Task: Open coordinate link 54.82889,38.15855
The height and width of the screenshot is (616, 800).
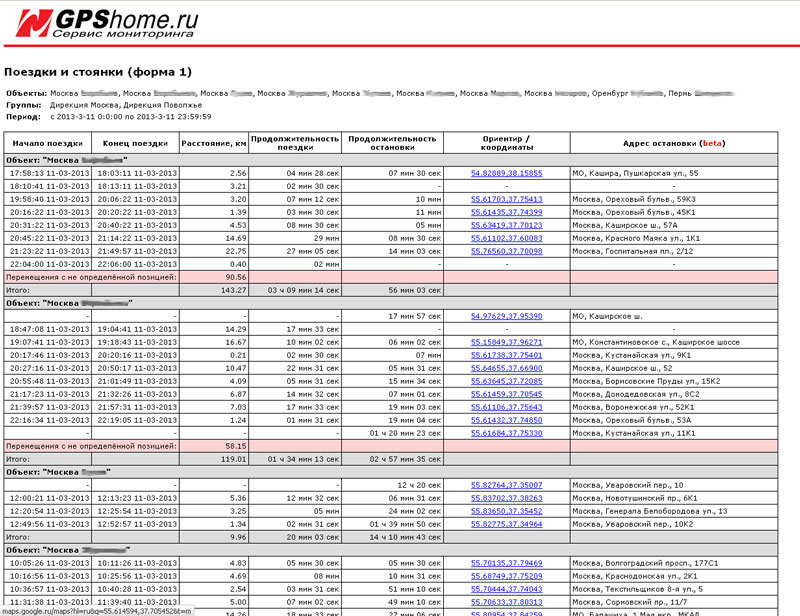Action: [506, 173]
